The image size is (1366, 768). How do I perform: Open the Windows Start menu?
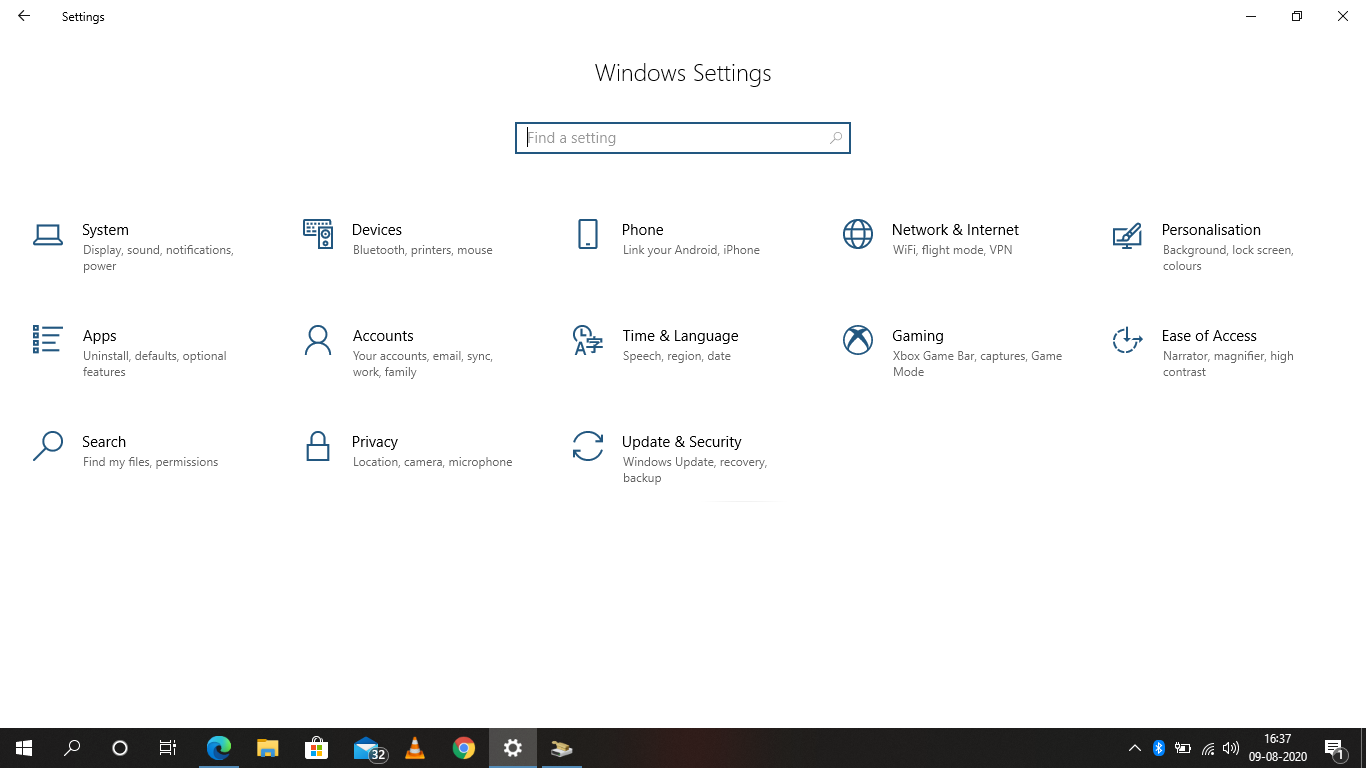(24, 748)
